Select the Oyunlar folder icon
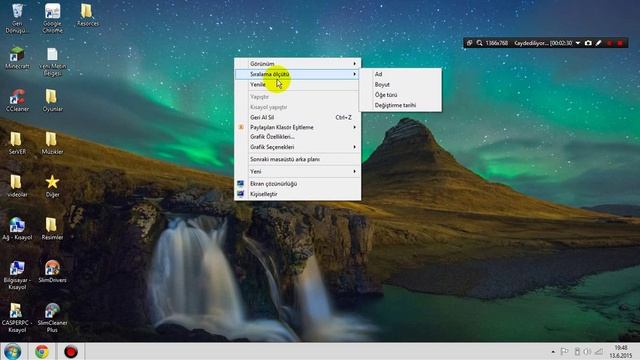Viewport: 640px width, 360px height. (52, 100)
